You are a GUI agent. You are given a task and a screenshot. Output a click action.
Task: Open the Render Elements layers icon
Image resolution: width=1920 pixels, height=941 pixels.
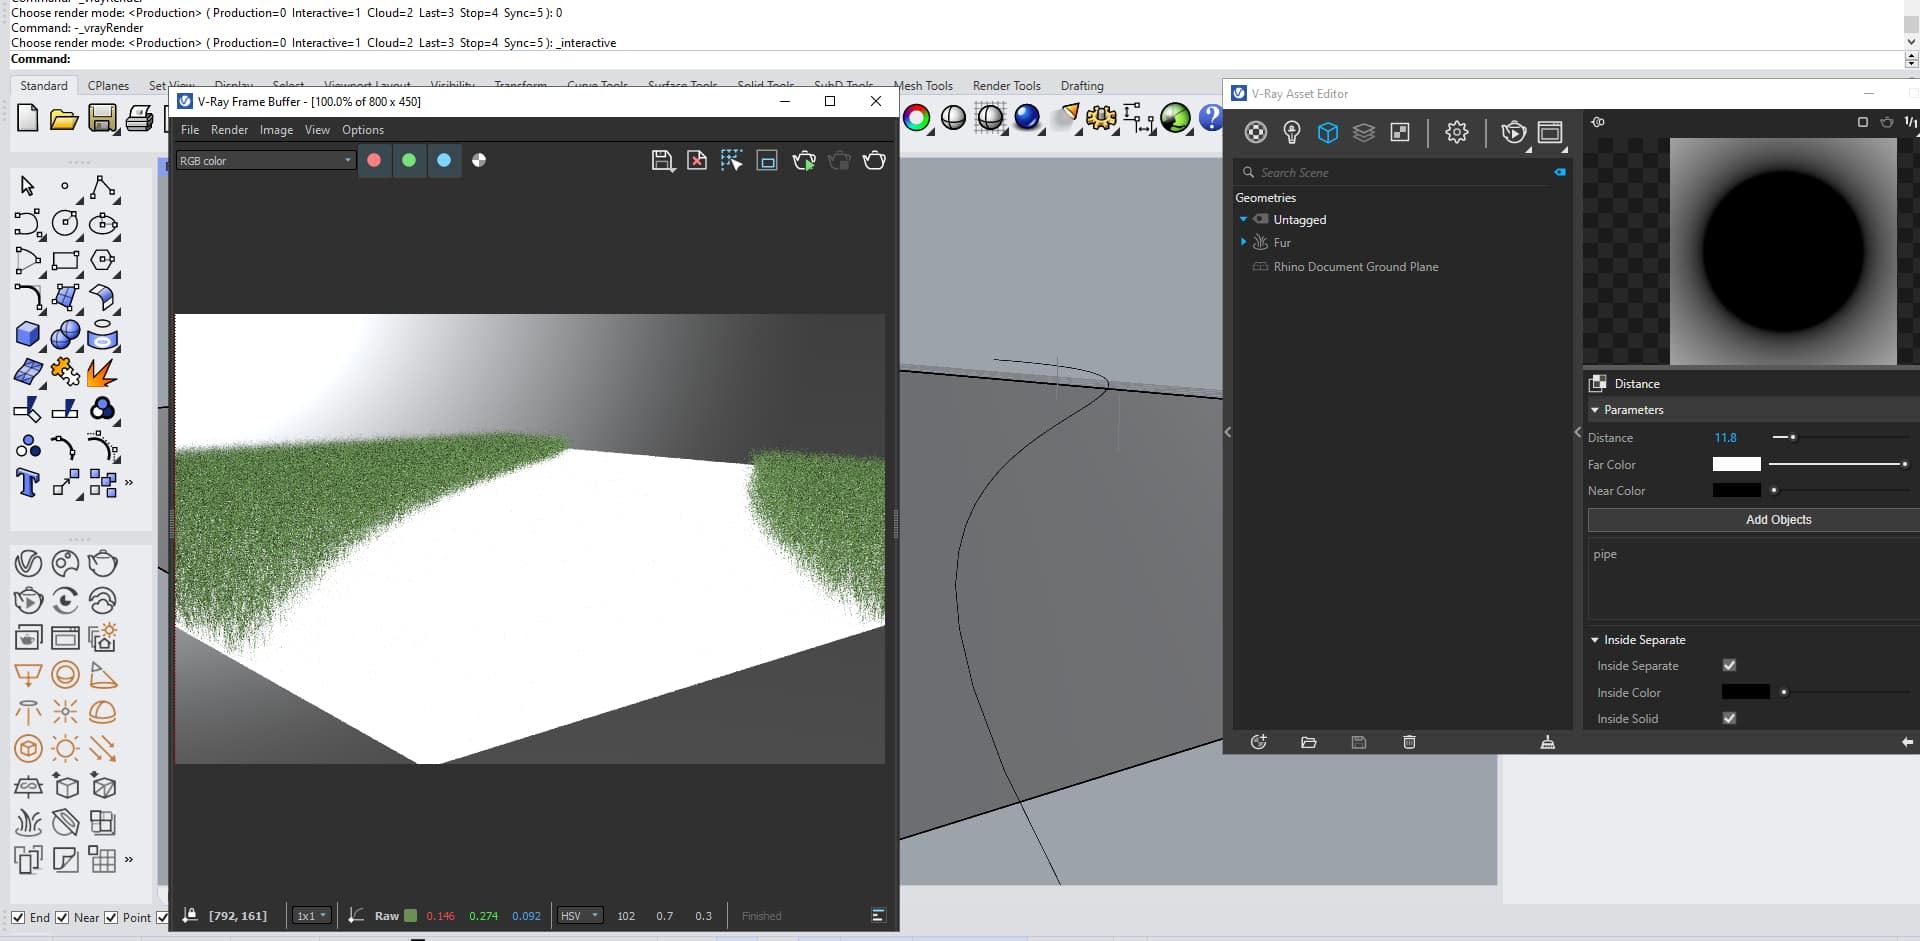click(x=1364, y=132)
